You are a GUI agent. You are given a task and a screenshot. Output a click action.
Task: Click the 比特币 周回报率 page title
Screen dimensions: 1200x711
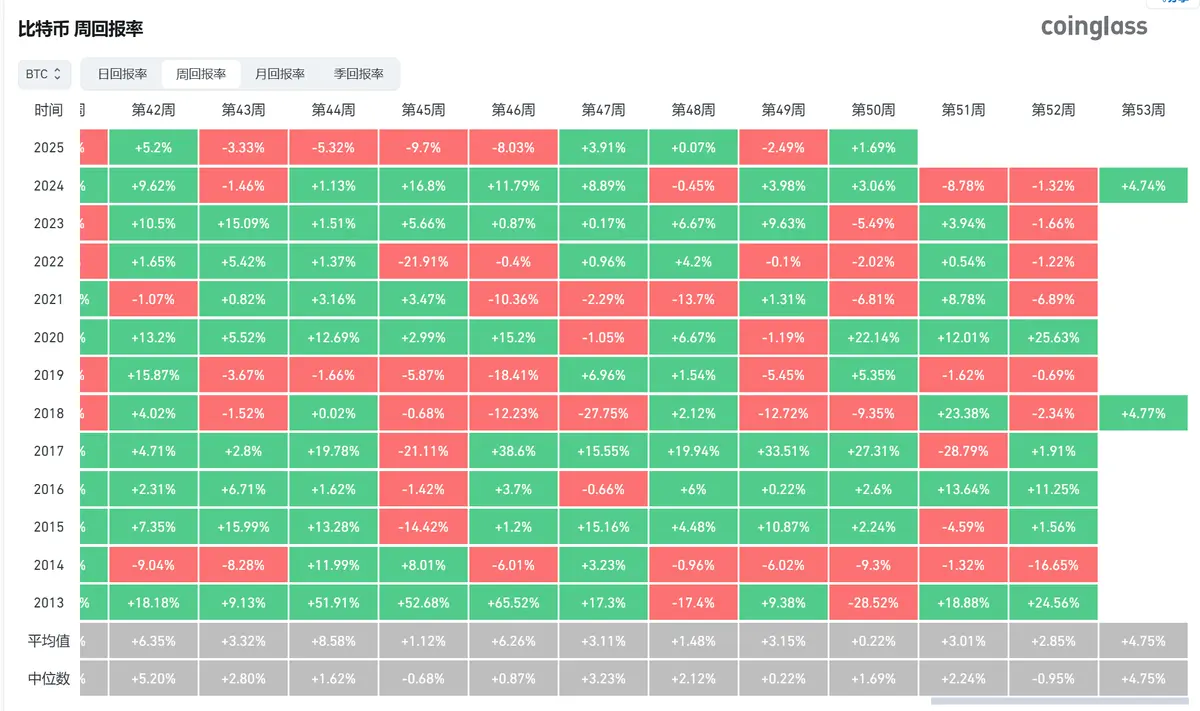click(81, 28)
